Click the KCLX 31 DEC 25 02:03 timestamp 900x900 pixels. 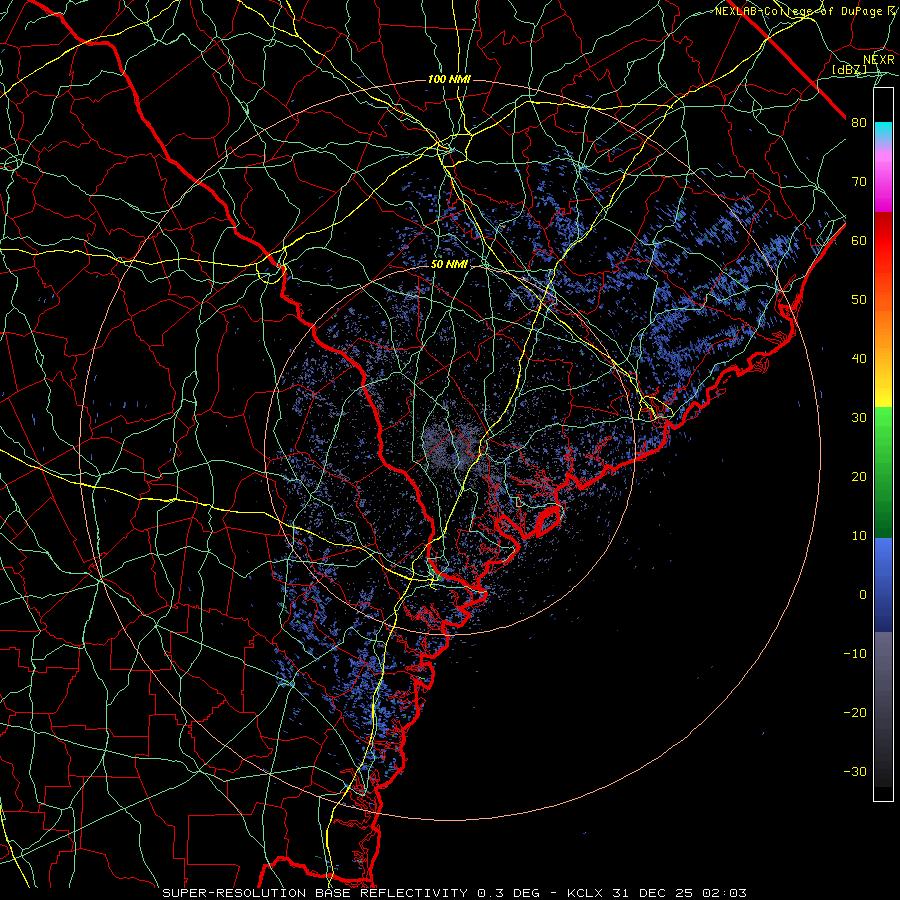pos(657,893)
